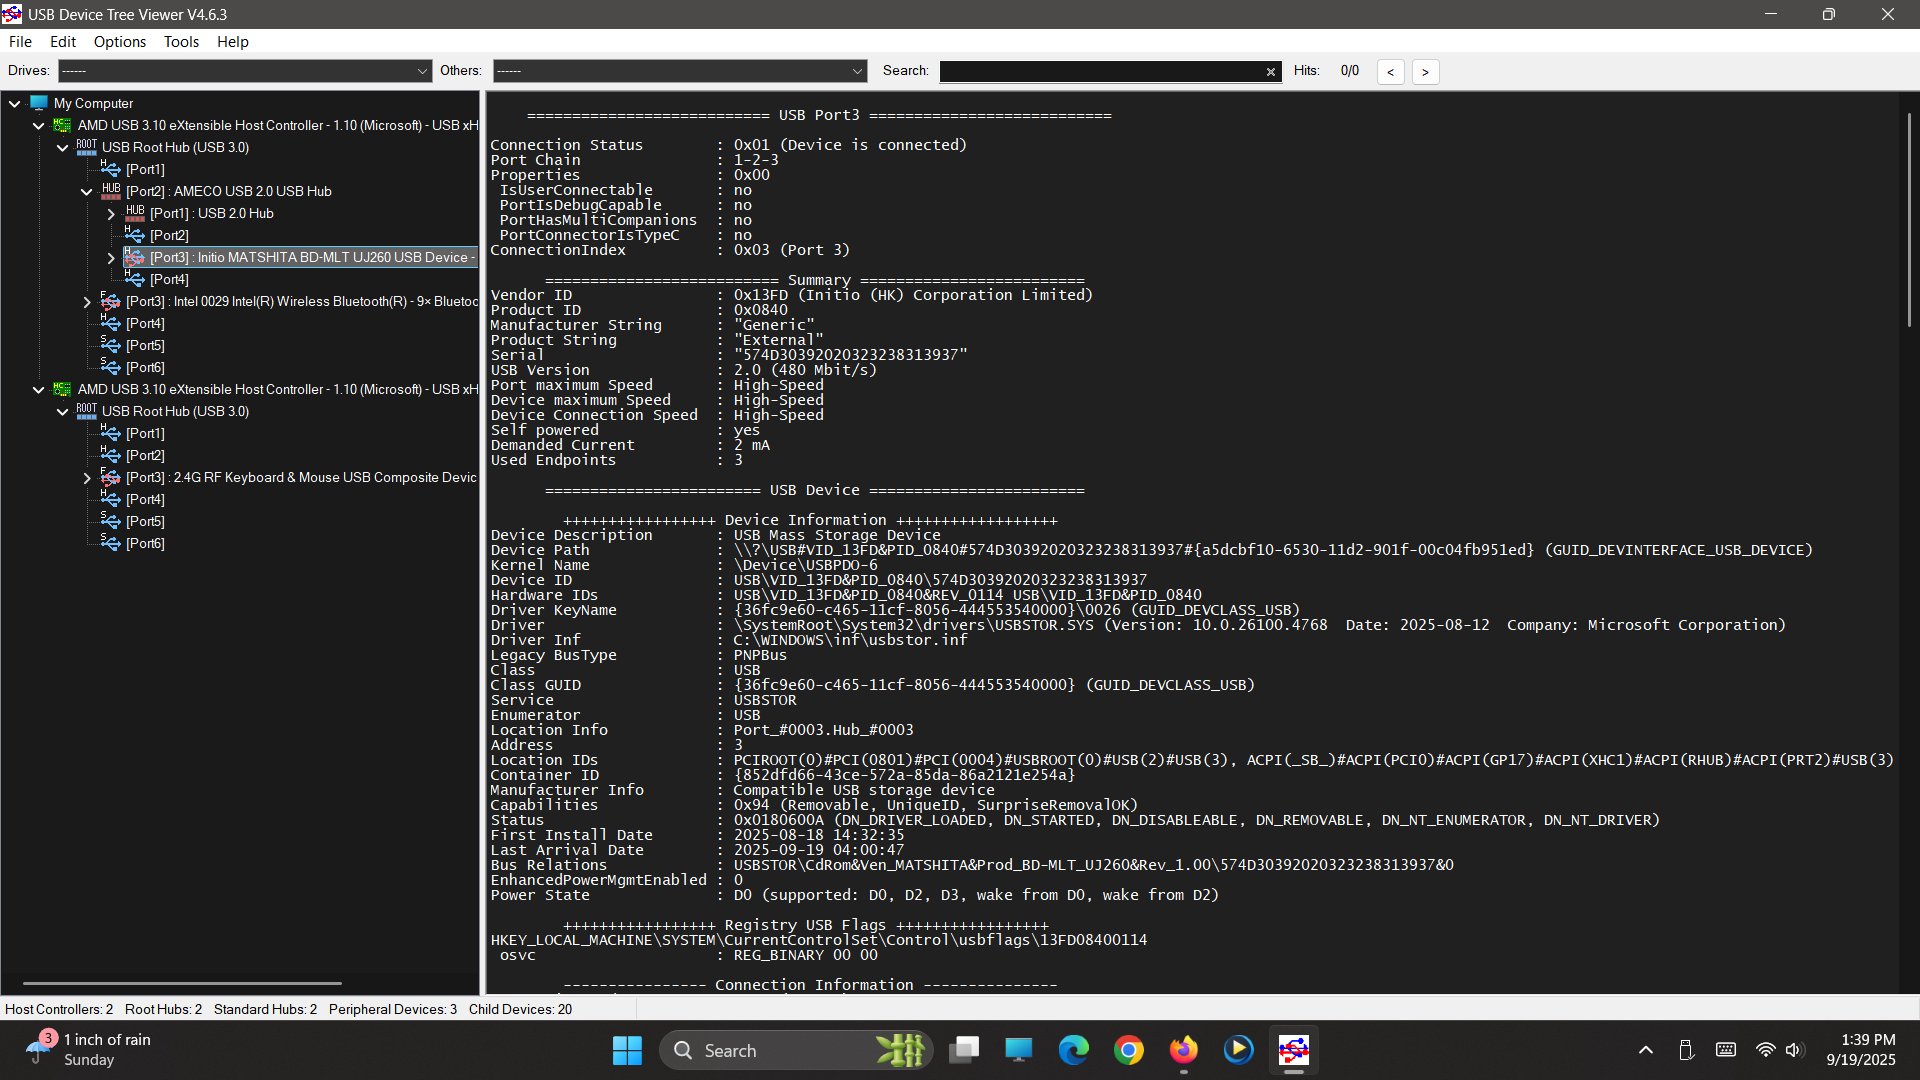Click the taskbar Search box
The image size is (1920, 1080).
tap(796, 1050)
